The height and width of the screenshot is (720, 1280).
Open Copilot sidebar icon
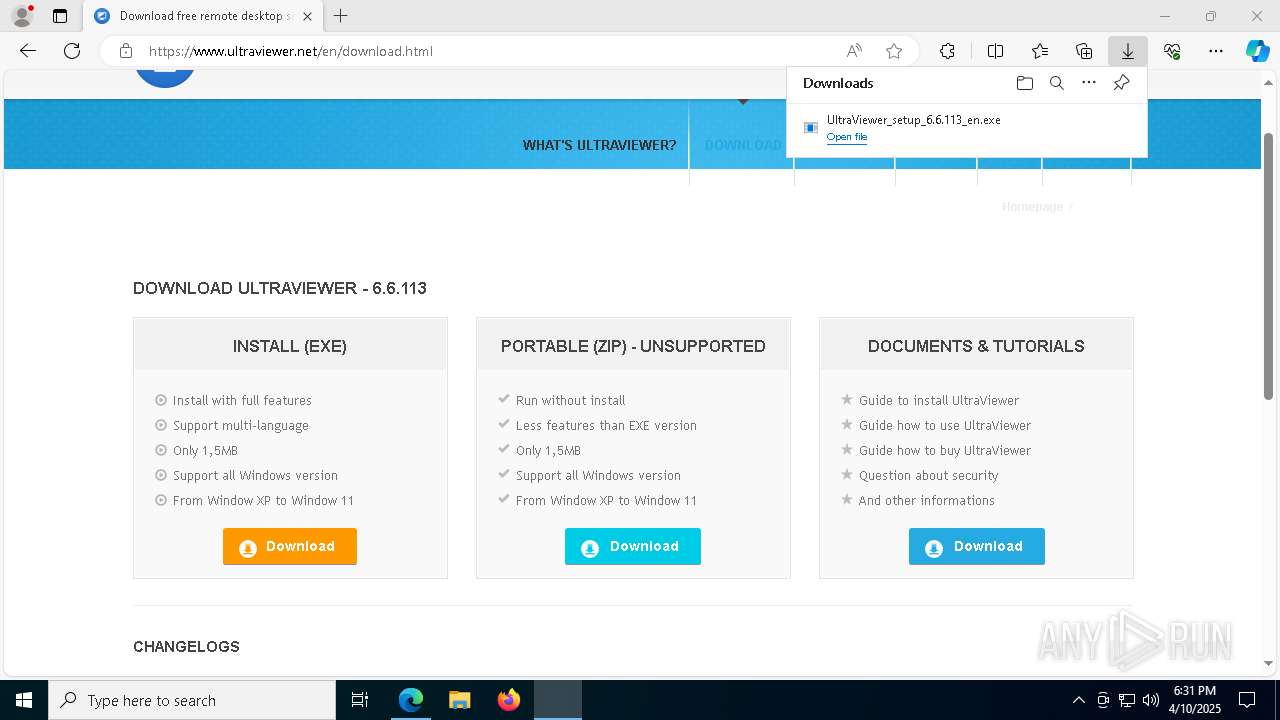click(1258, 51)
